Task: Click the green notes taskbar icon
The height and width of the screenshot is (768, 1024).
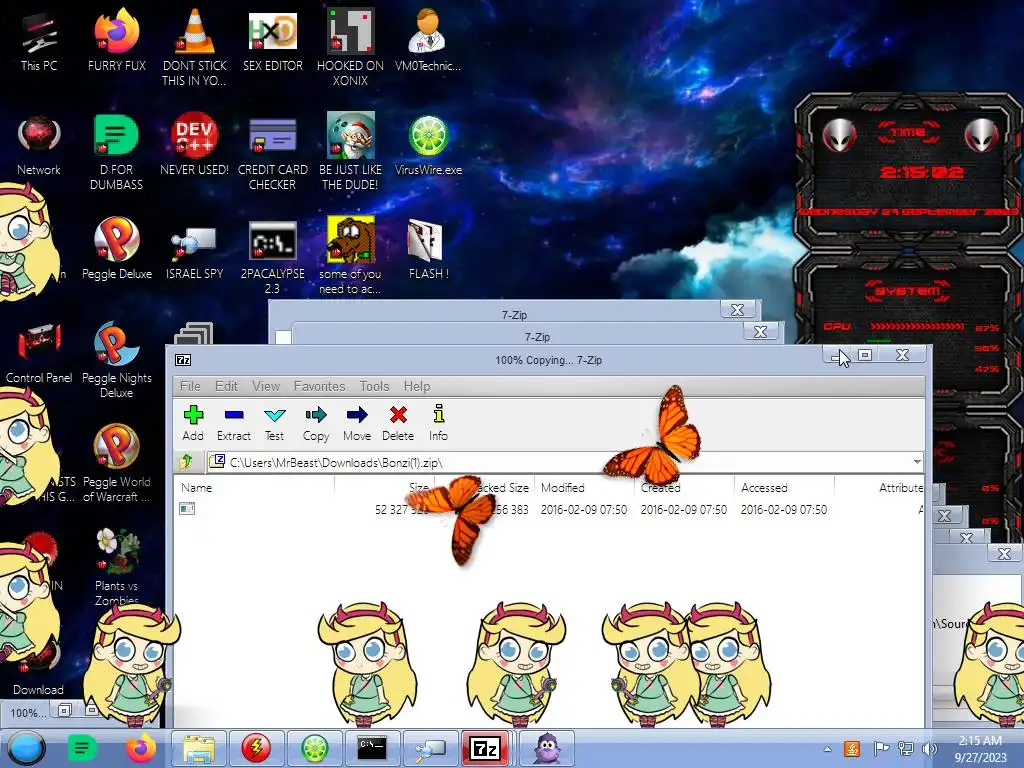Action: [x=82, y=748]
